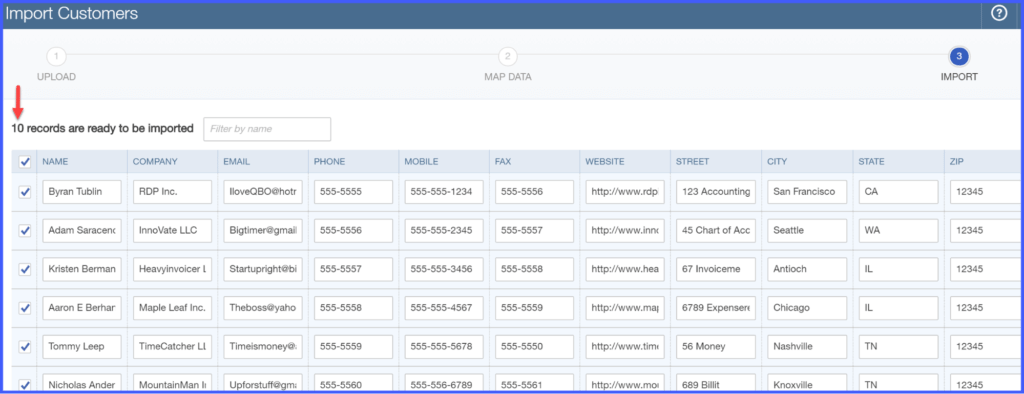The height and width of the screenshot is (394, 1024).
Task: Click the ZIP column header
Action: point(956,161)
